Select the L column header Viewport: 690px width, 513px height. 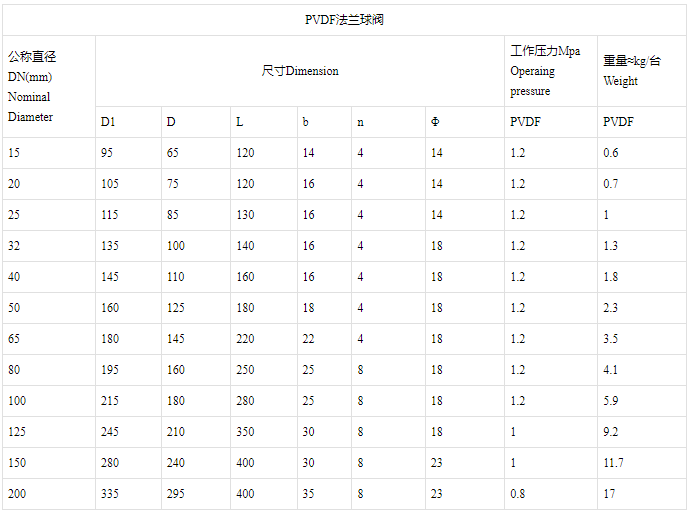[239, 122]
